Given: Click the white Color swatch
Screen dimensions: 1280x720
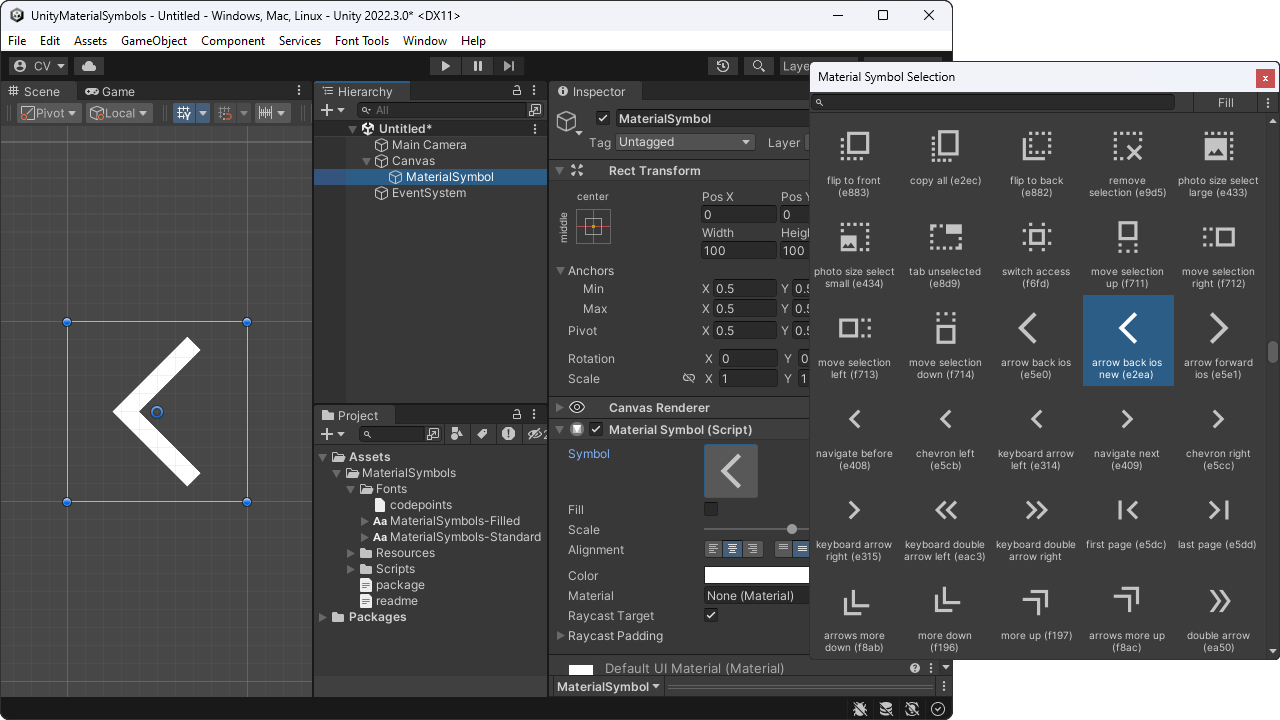Looking at the screenshot, I should point(755,575).
